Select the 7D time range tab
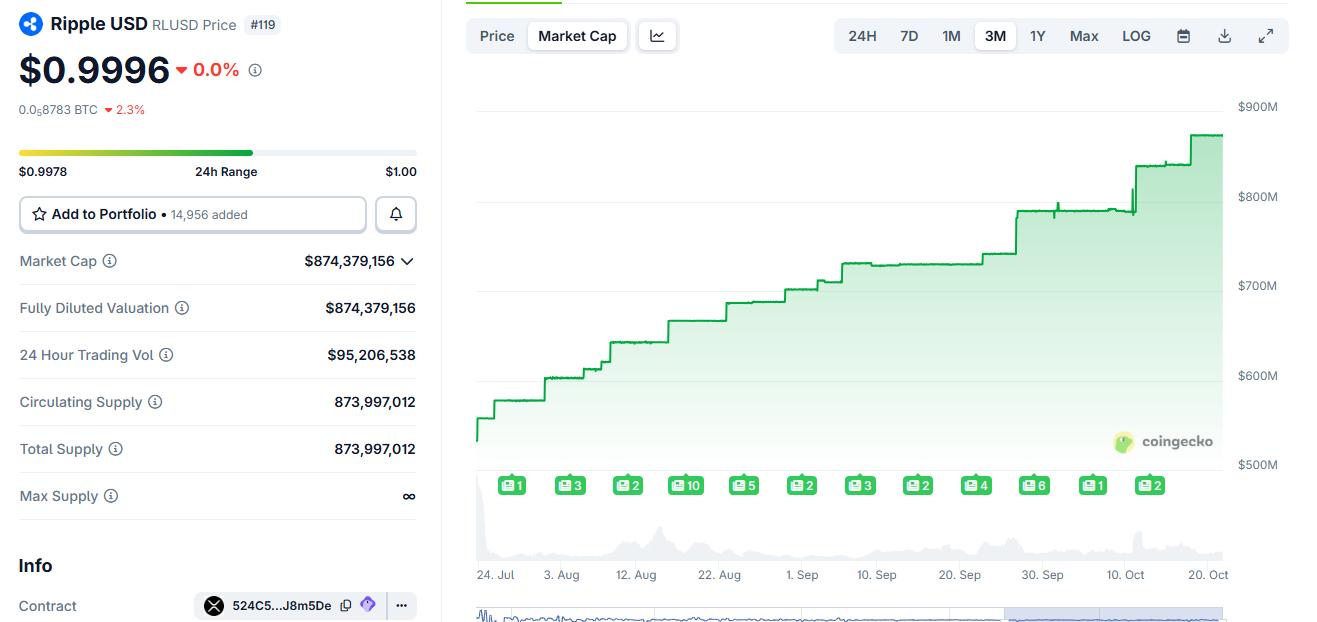Image resolution: width=1317 pixels, height=622 pixels. tap(908, 36)
